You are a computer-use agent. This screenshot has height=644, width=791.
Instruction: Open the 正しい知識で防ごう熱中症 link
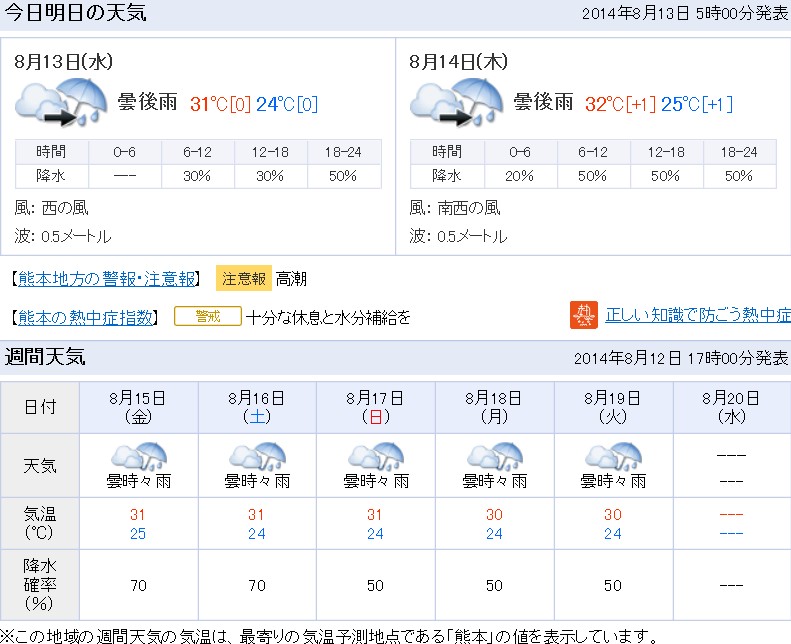pos(697,315)
